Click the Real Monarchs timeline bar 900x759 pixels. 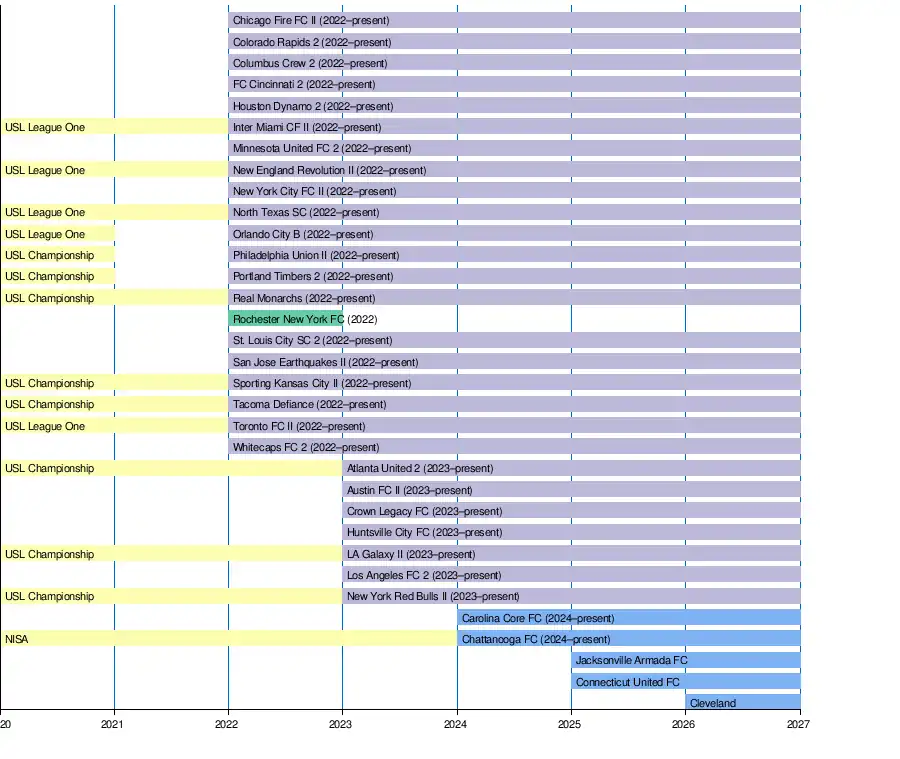(513, 298)
